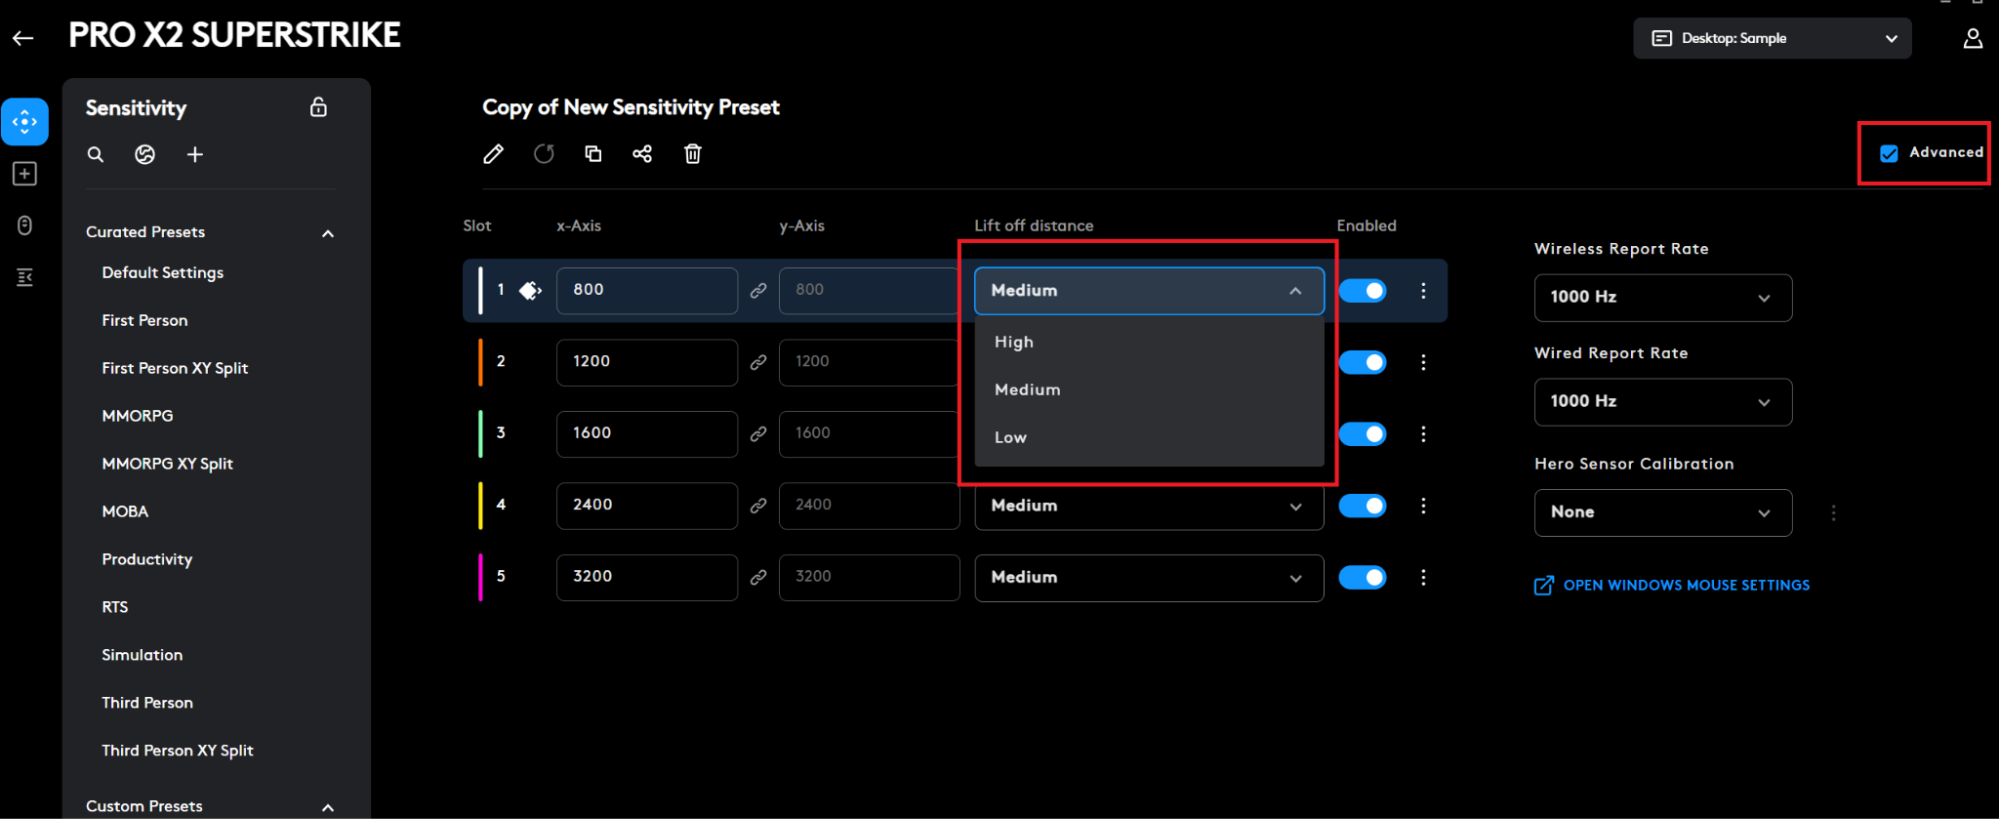
Task: Click the duplicate preset icon
Action: pyautogui.click(x=593, y=154)
